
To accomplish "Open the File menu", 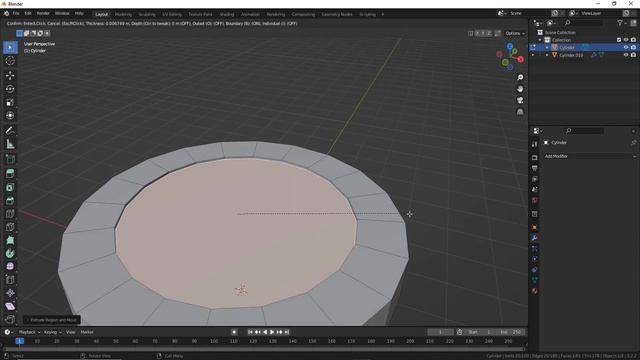I will click(x=16, y=13).
